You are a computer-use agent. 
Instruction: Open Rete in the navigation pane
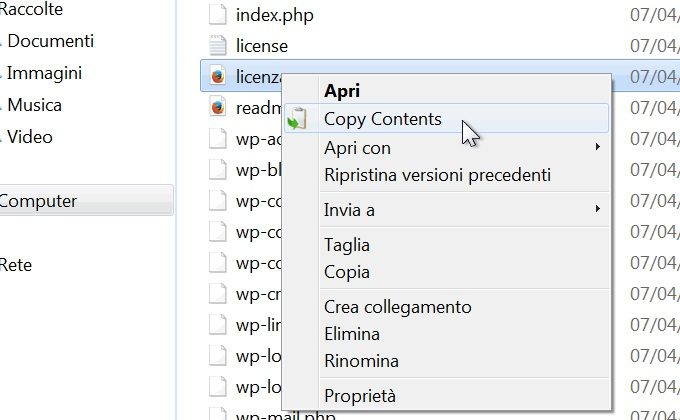(x=16, y=265)
